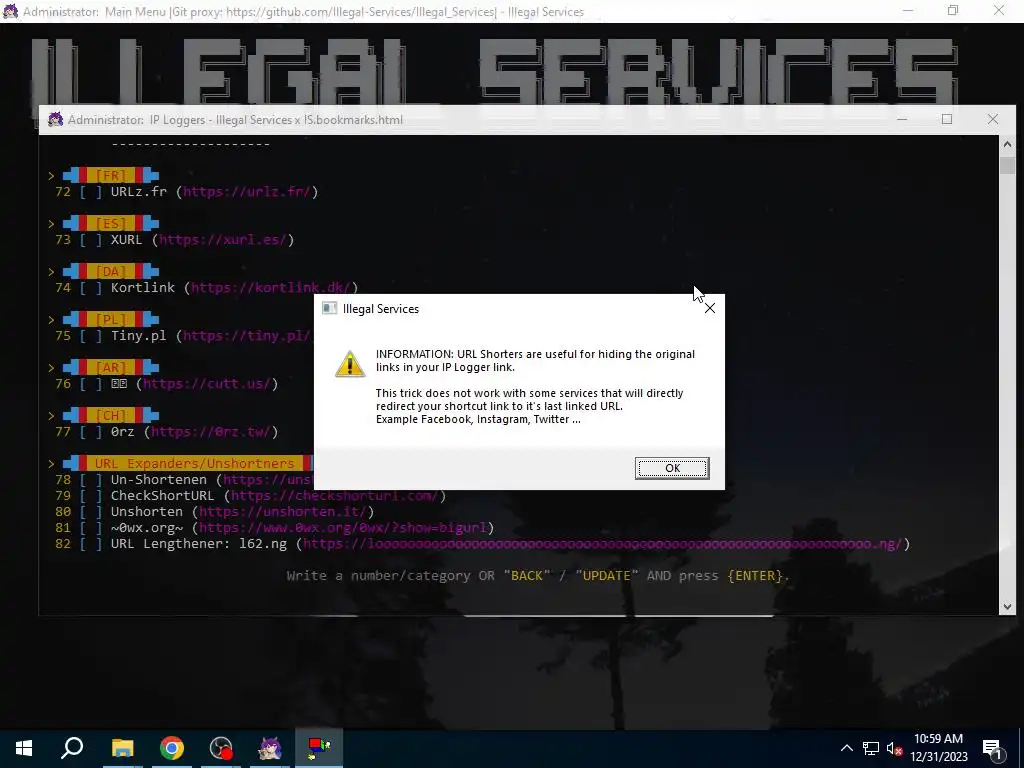This screenshot has width=1024, height=768.
Task: Open File Explorer from taskbar
Action: pyautogui.click(x=122, y=748)
